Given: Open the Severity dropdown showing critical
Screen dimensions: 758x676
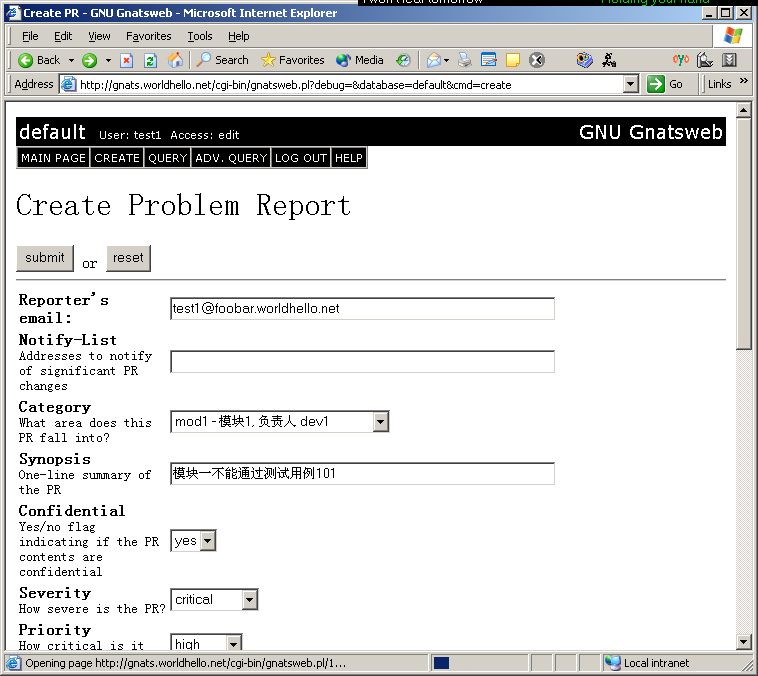Looking at the screenshot, I should click(x=214, y=600).
